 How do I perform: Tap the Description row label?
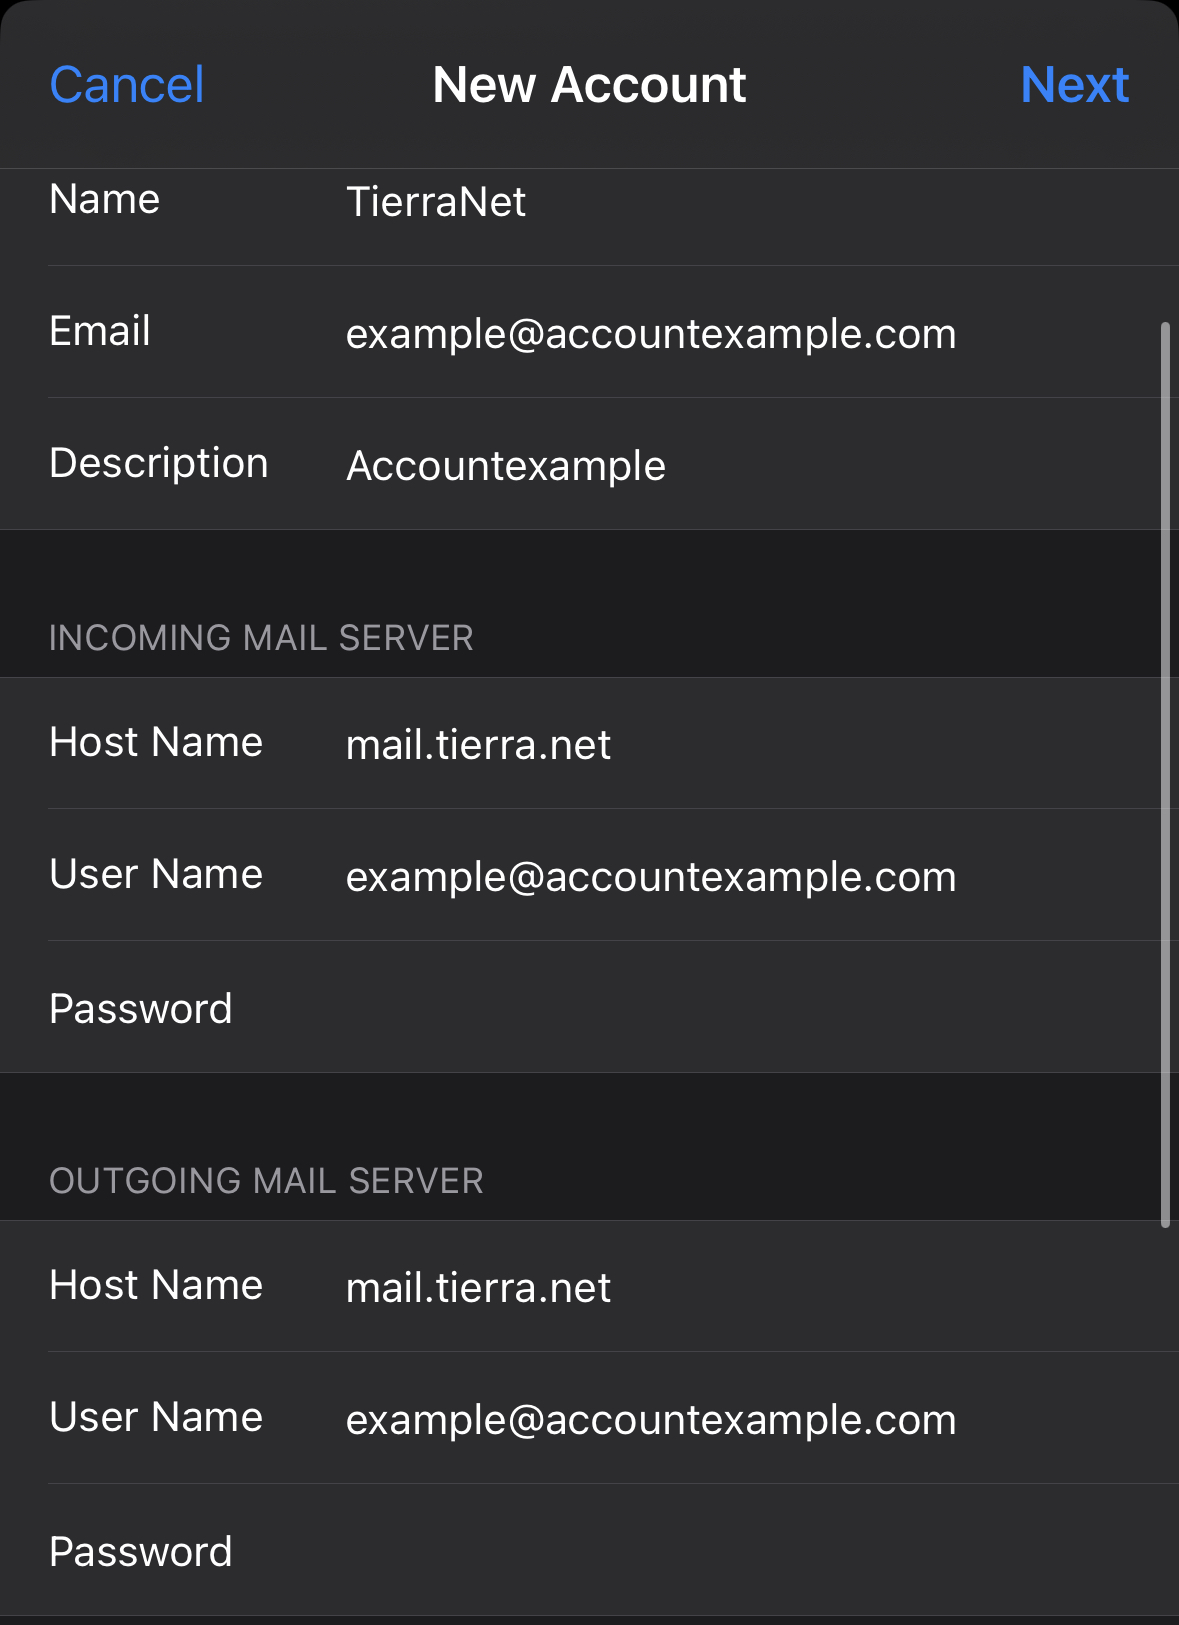(x=159, y=464)
